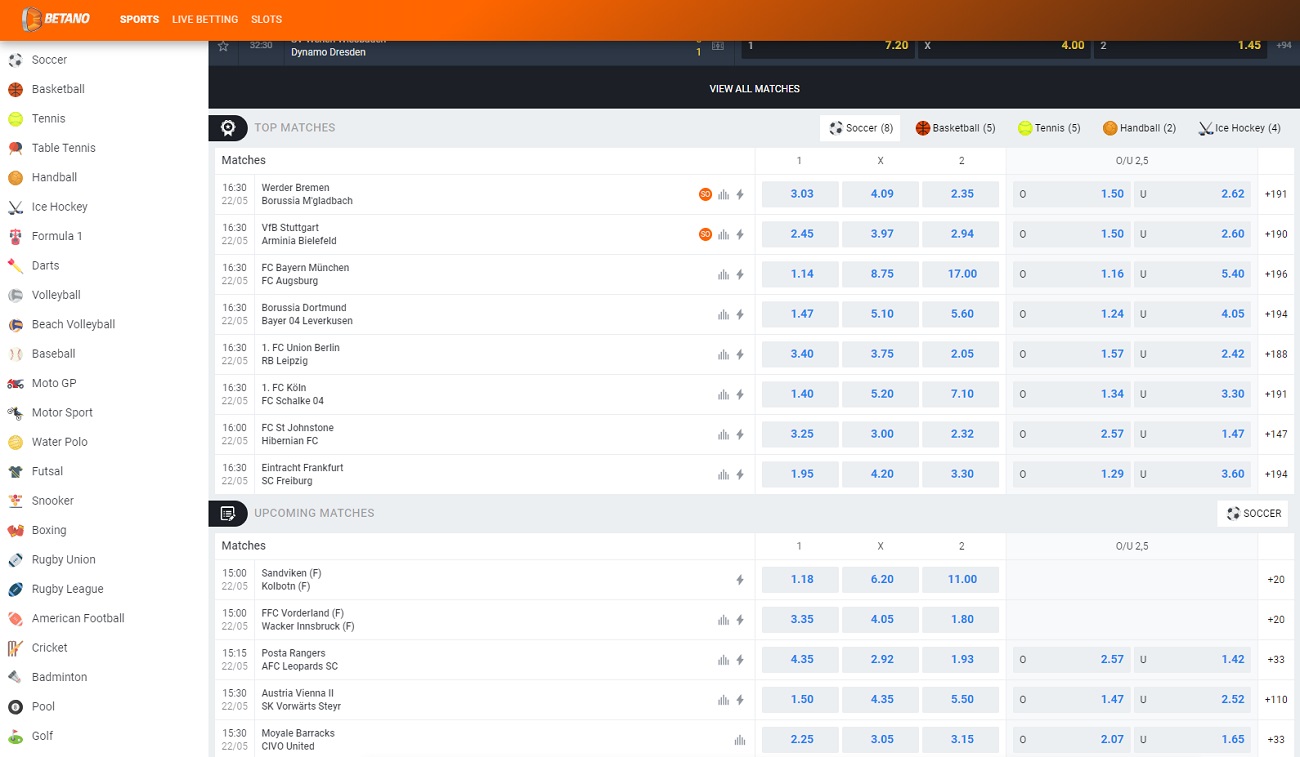Switch Top Matches to Ice Hockey (4) tab
The image size is (1300, 757).
1240,128
